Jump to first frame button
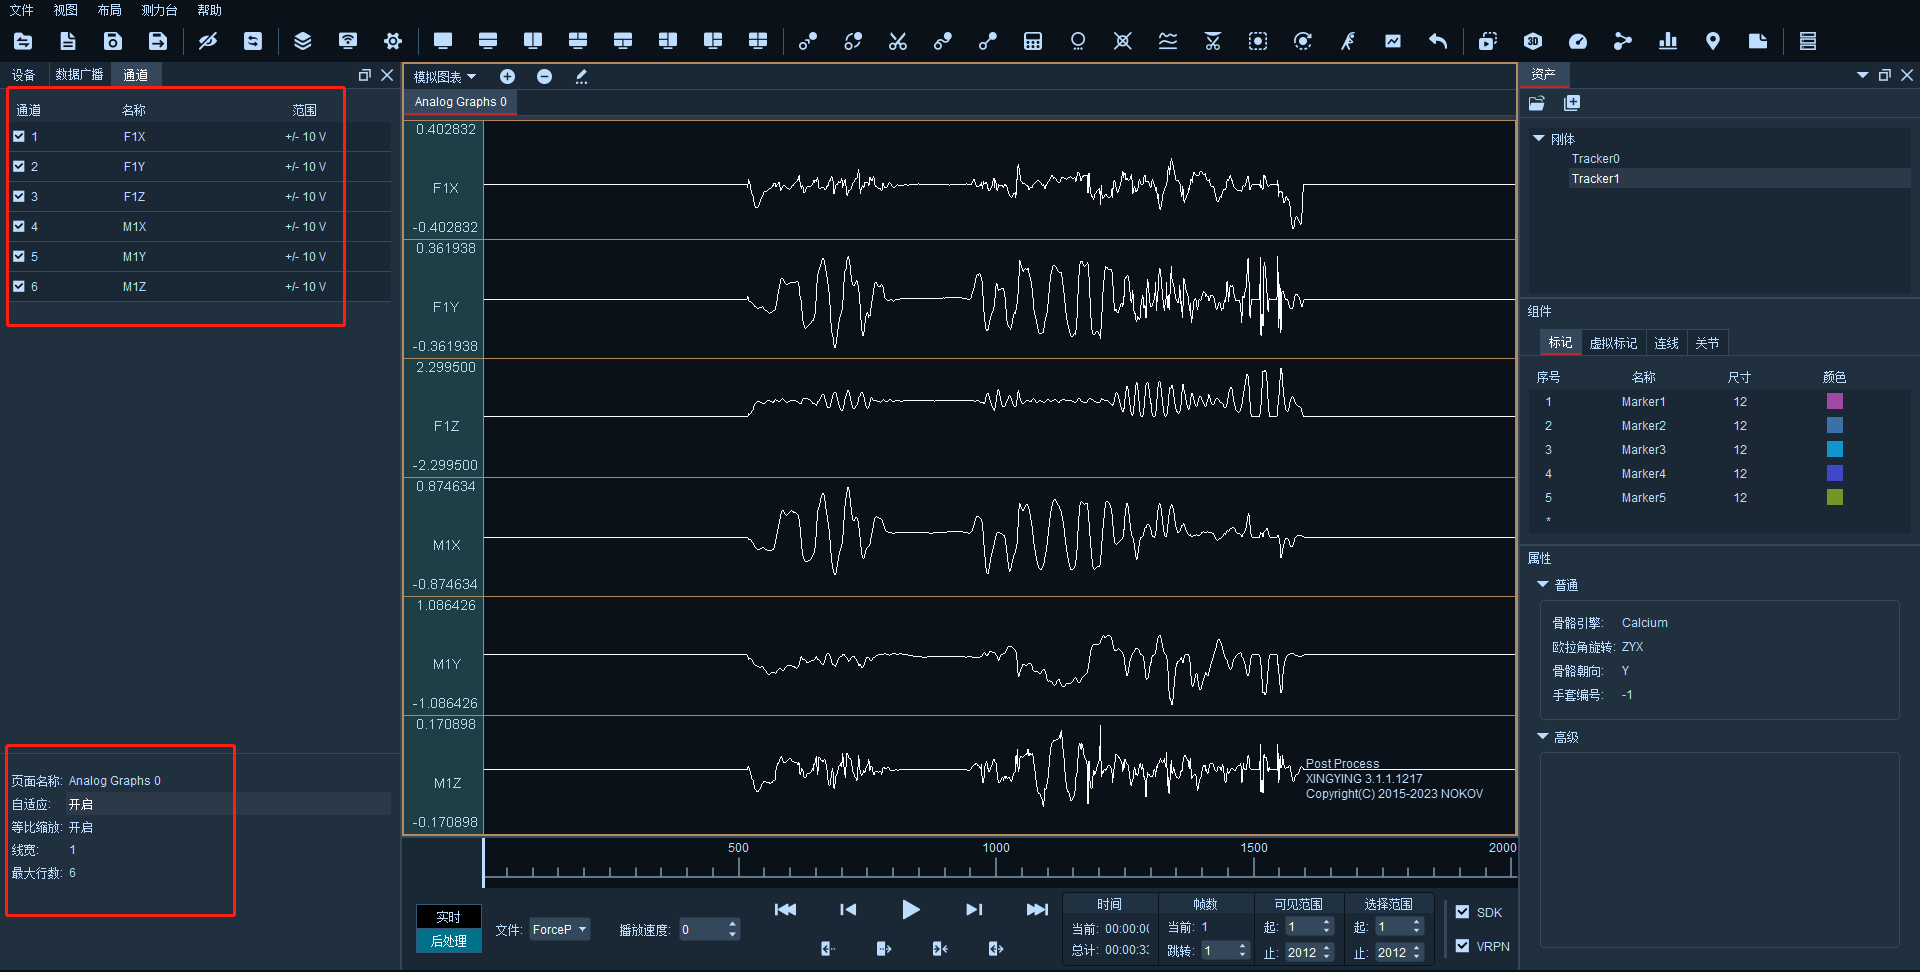Image resolution: width=1920 pixels, height=972 pixels. 785,909
